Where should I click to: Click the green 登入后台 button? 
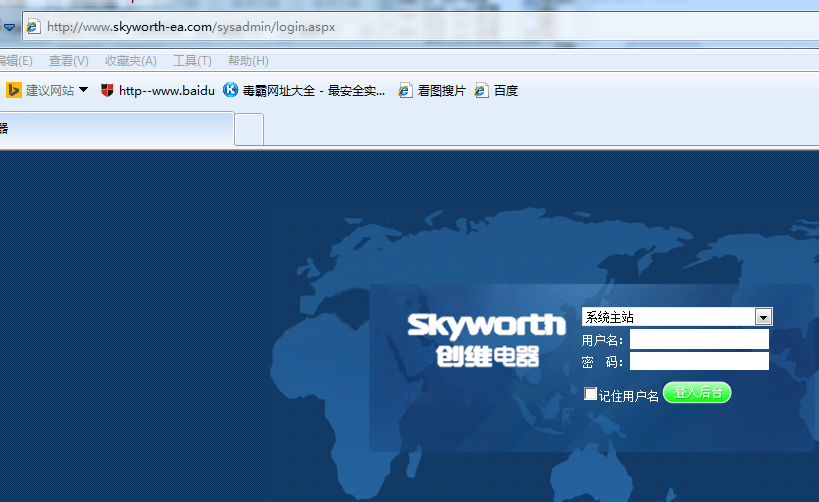pos(697,392)
